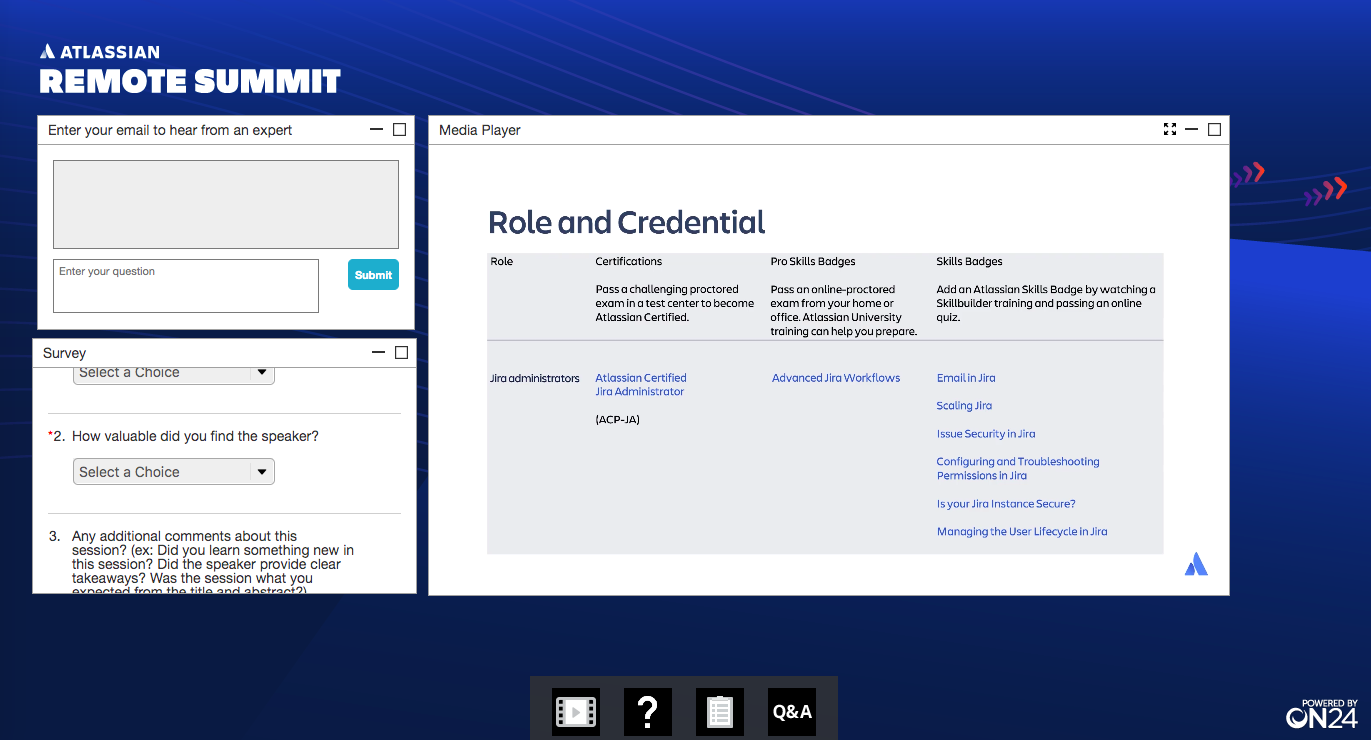The height and width of the screenshot is (740, 1371).
Task: Open the Scaling Jira link
Action: coord(964,406)
